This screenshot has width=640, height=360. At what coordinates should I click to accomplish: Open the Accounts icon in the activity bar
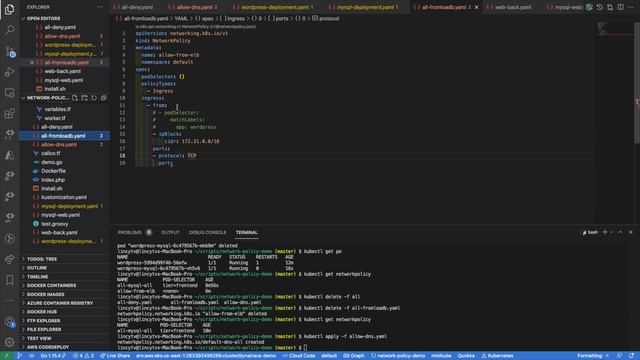(9, 322)
